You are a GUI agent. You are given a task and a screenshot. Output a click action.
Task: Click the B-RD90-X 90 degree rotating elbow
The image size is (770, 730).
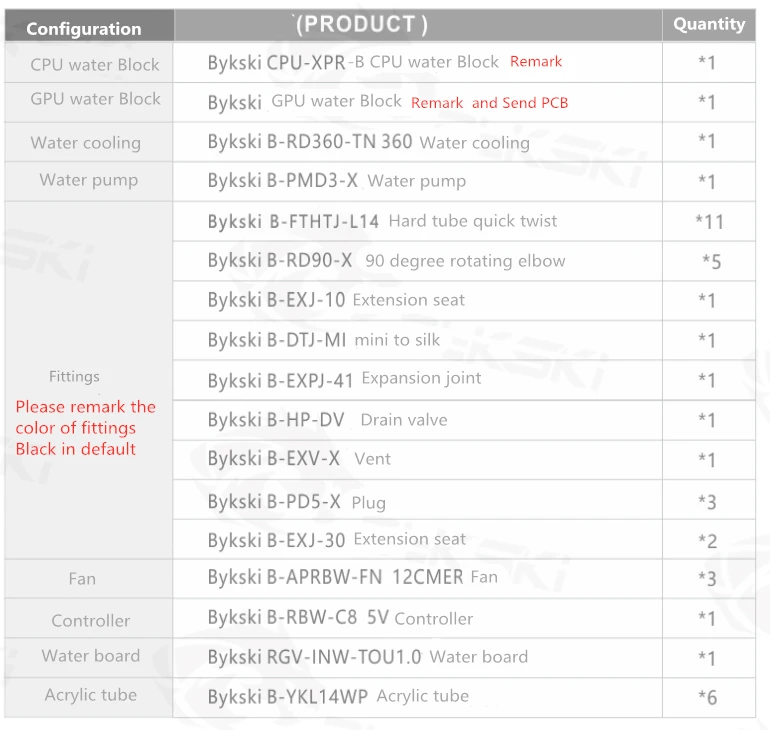click(x=386, y=261)
